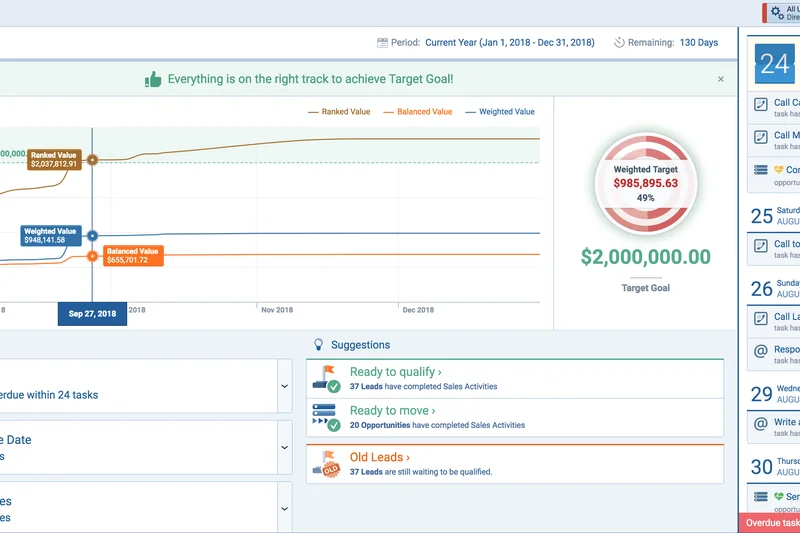This screenshot has width=800, height=533.
Task: Select day 30 Thursday in the agenda
Action: point(774,467)
